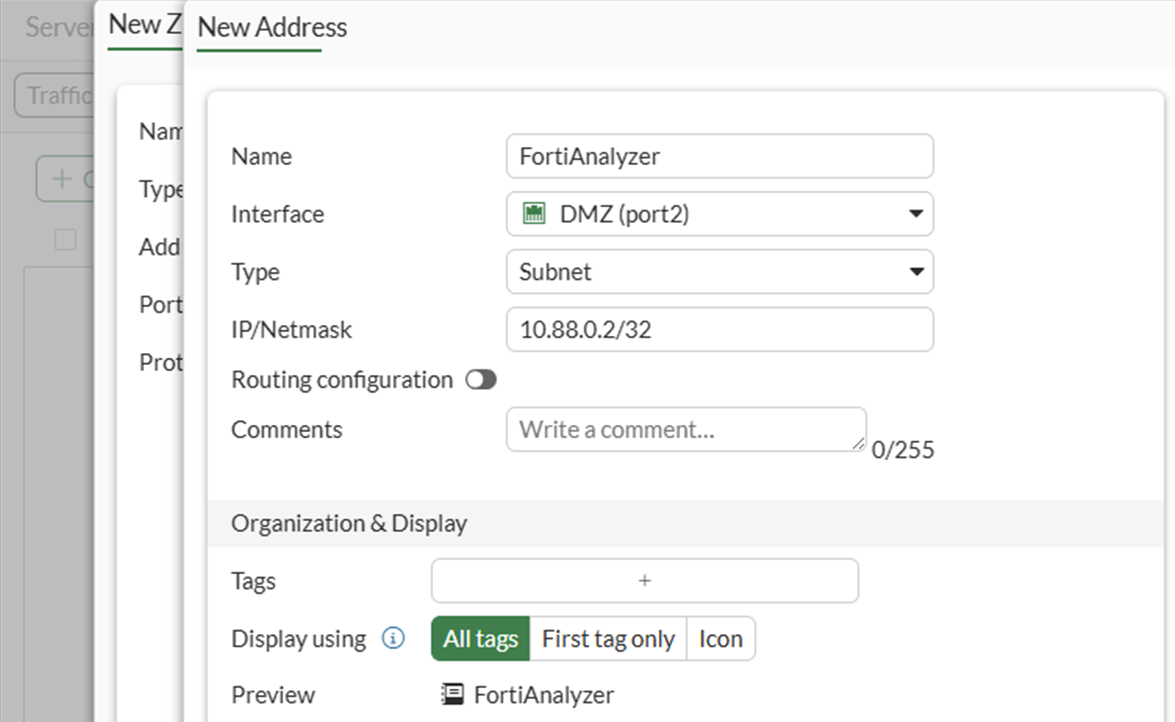This screenshot has height=722, width=1175.
Task: Toggle the Routing configuration switch
Action: click(x=481, y=380)
